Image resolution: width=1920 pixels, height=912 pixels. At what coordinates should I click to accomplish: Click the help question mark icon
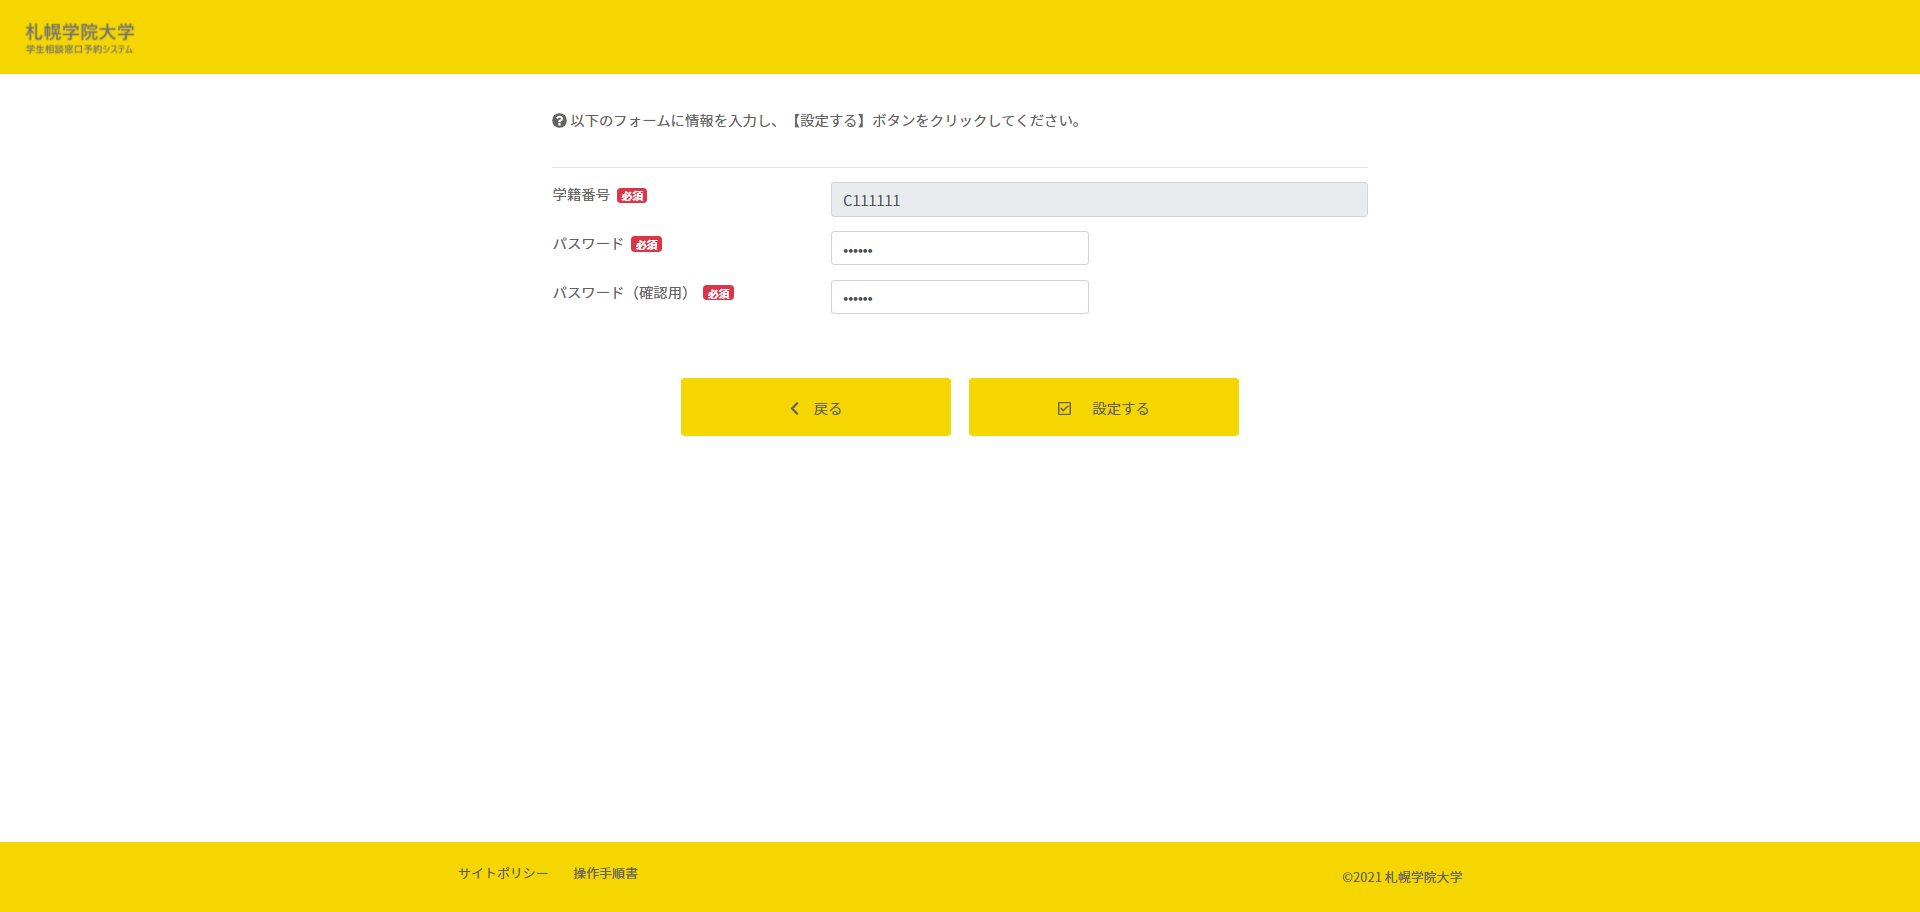(x=559, y=121)
